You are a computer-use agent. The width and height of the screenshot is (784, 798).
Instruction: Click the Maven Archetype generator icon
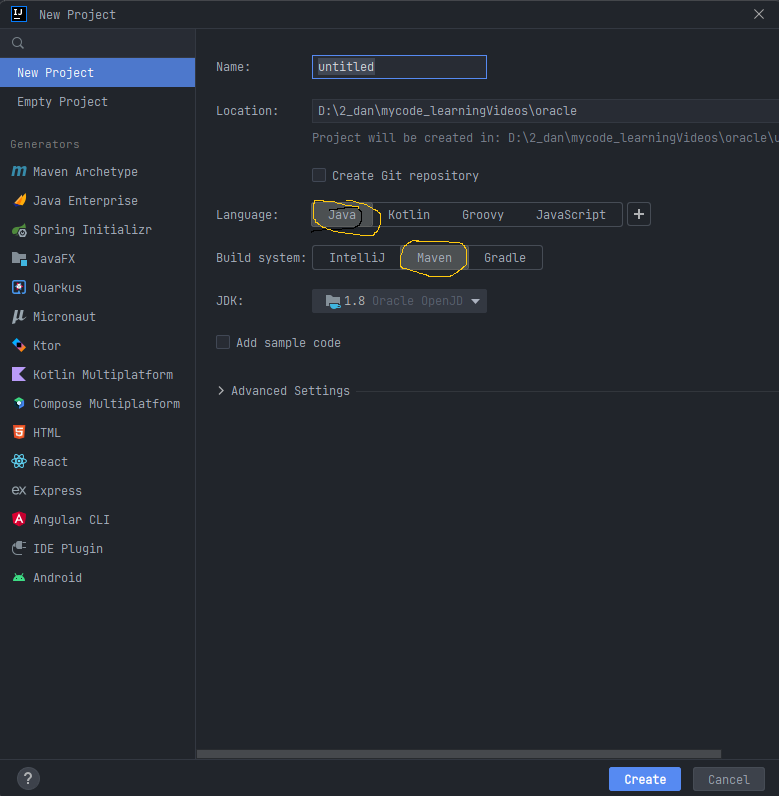pyautogui.click(x=19, y=172)
